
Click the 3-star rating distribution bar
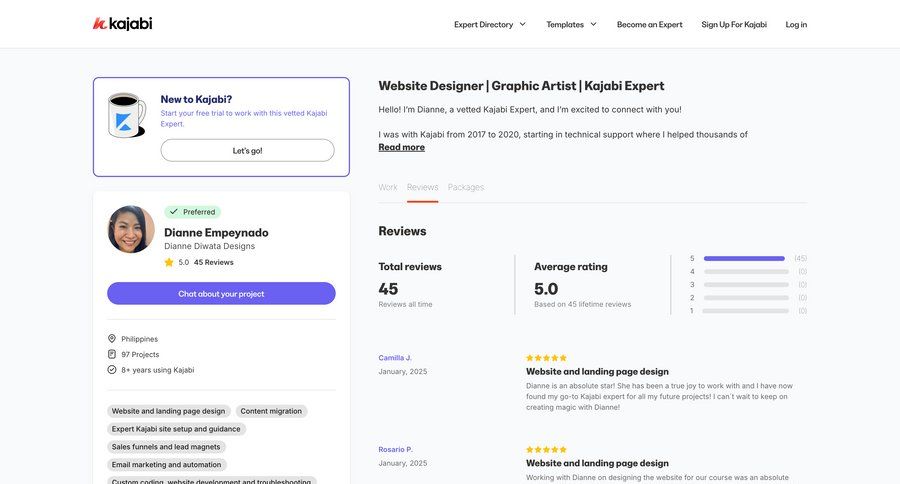point(746,285)
